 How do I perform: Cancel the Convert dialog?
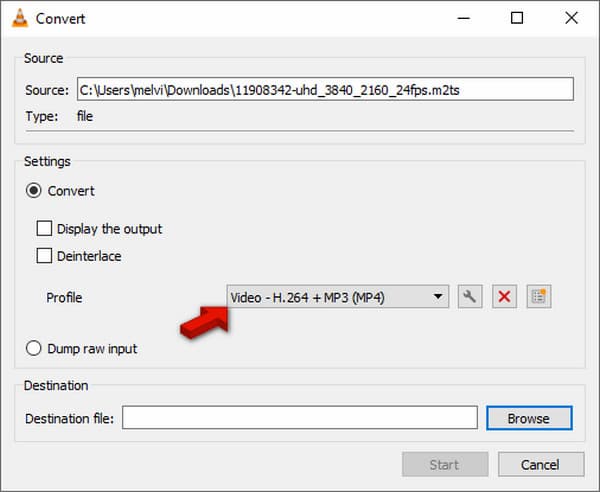(541, 464)
